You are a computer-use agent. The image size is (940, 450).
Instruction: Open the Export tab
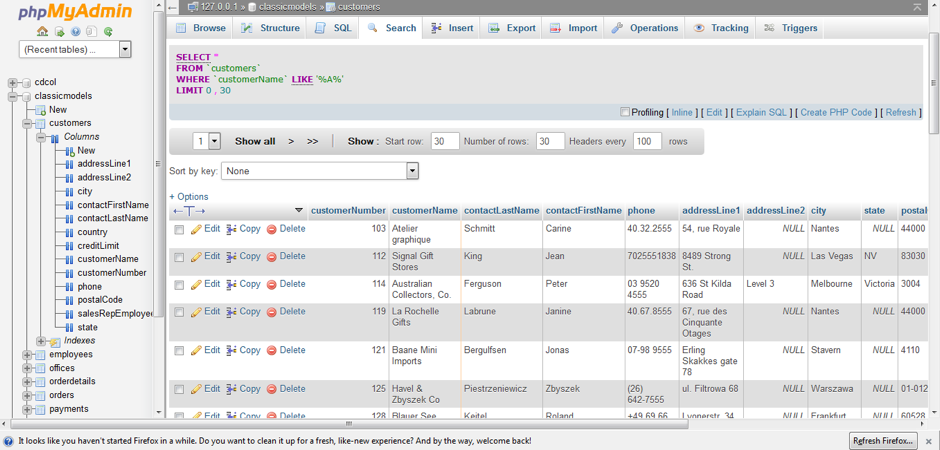coord(511,28)
